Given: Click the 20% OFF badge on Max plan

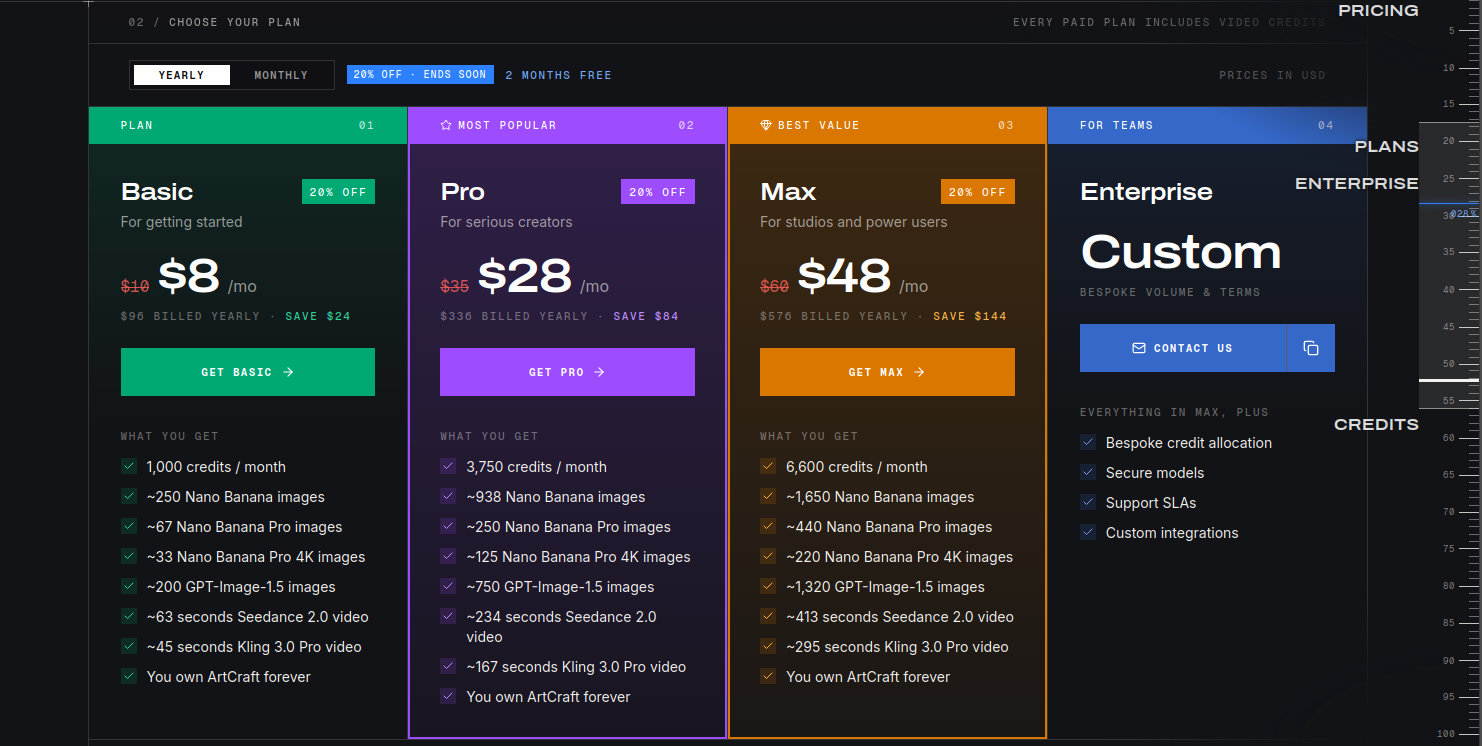Looking at the screenshot, I should pos(978,192).
